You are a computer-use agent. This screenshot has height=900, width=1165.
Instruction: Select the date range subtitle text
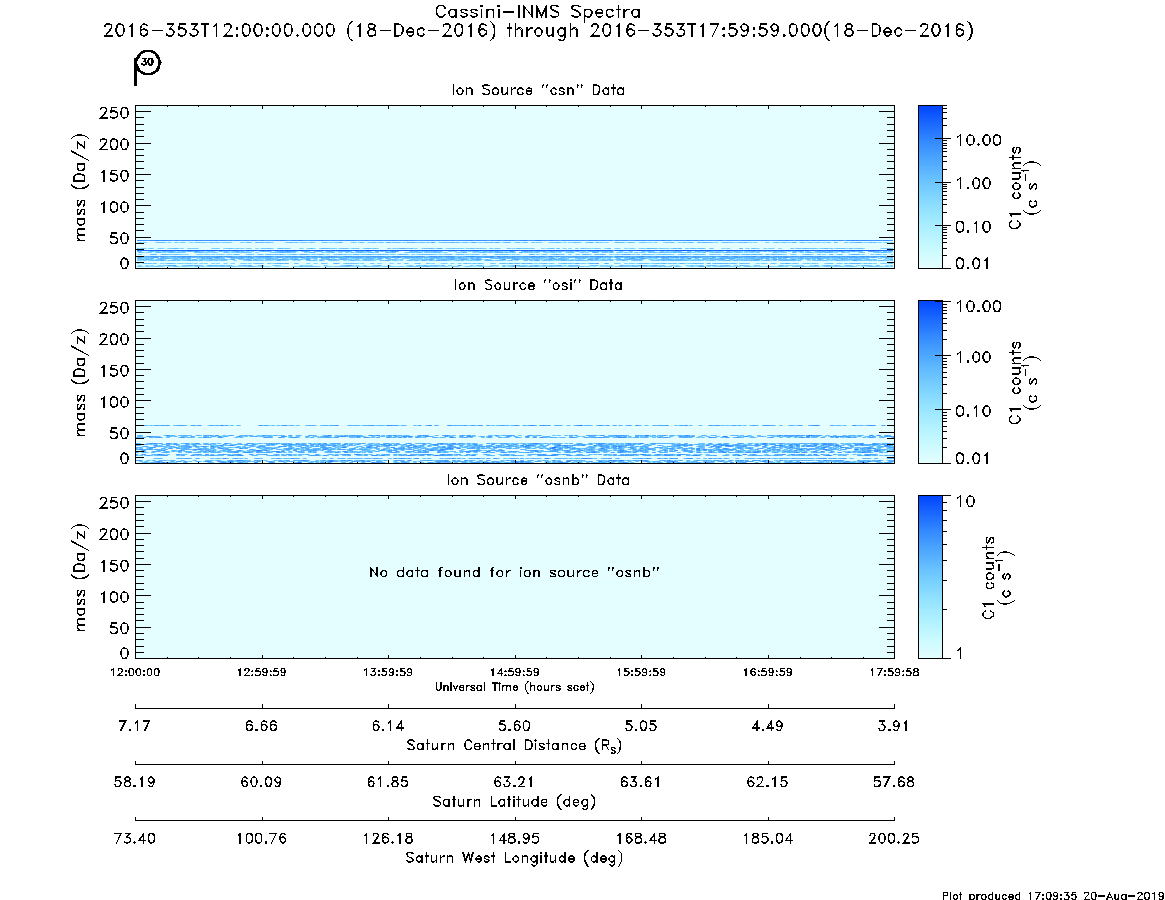[538, 31]
